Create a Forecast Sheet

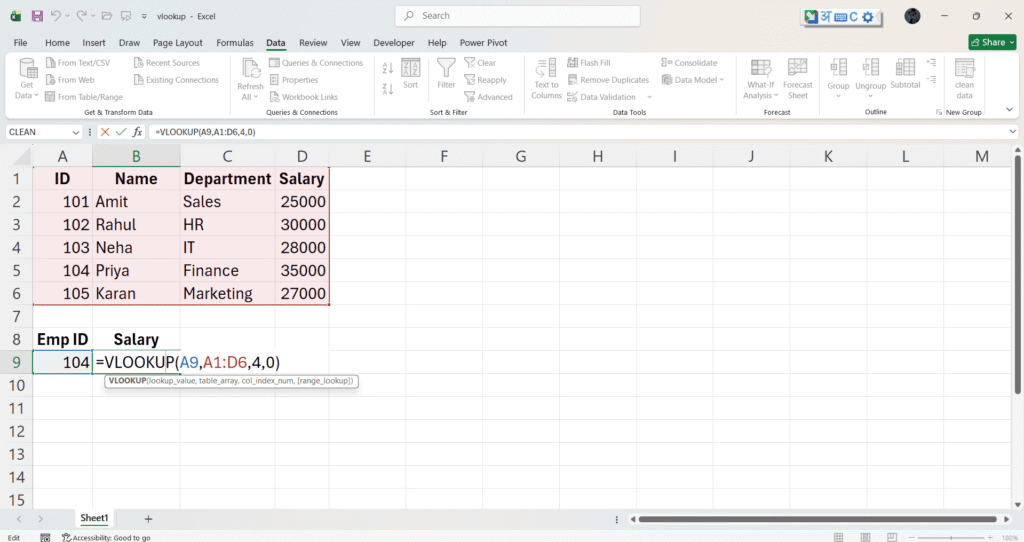pyautogui.click(x=797, y=79)
